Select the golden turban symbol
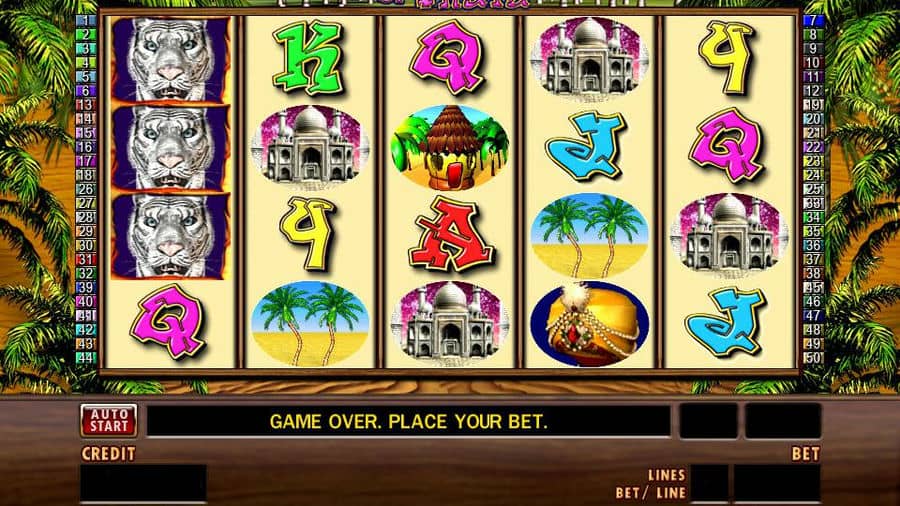This screenshot has width=900, height=506. pos(590,323)
